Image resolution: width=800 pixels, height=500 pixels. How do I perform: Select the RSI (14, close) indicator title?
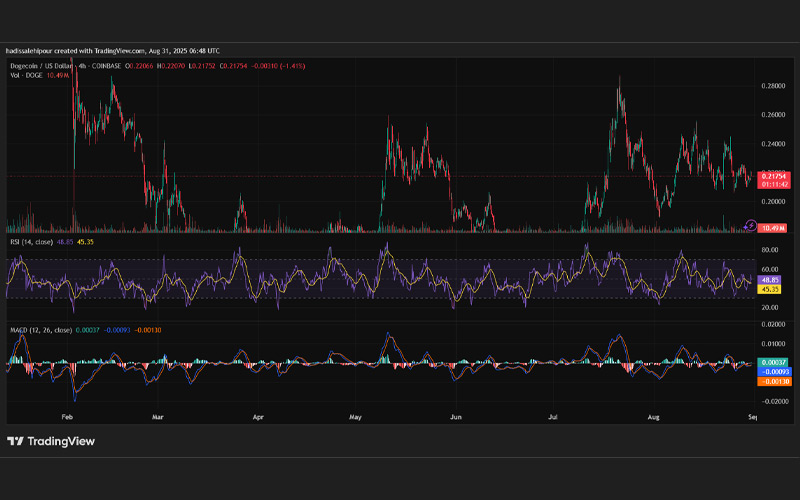point(32,242)
